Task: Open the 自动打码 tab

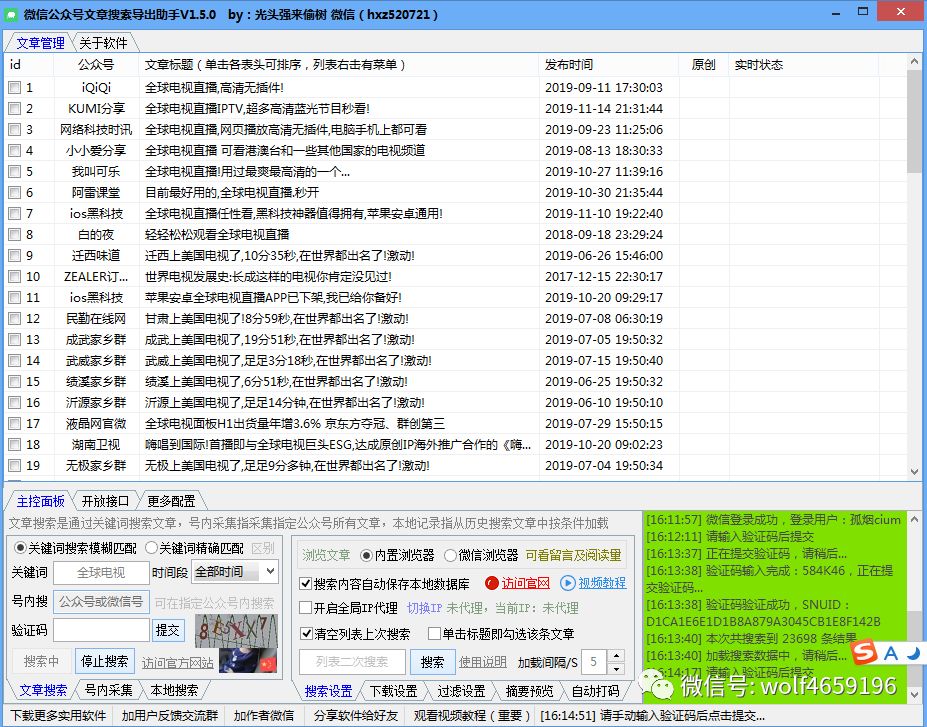Action: [596, 690]
